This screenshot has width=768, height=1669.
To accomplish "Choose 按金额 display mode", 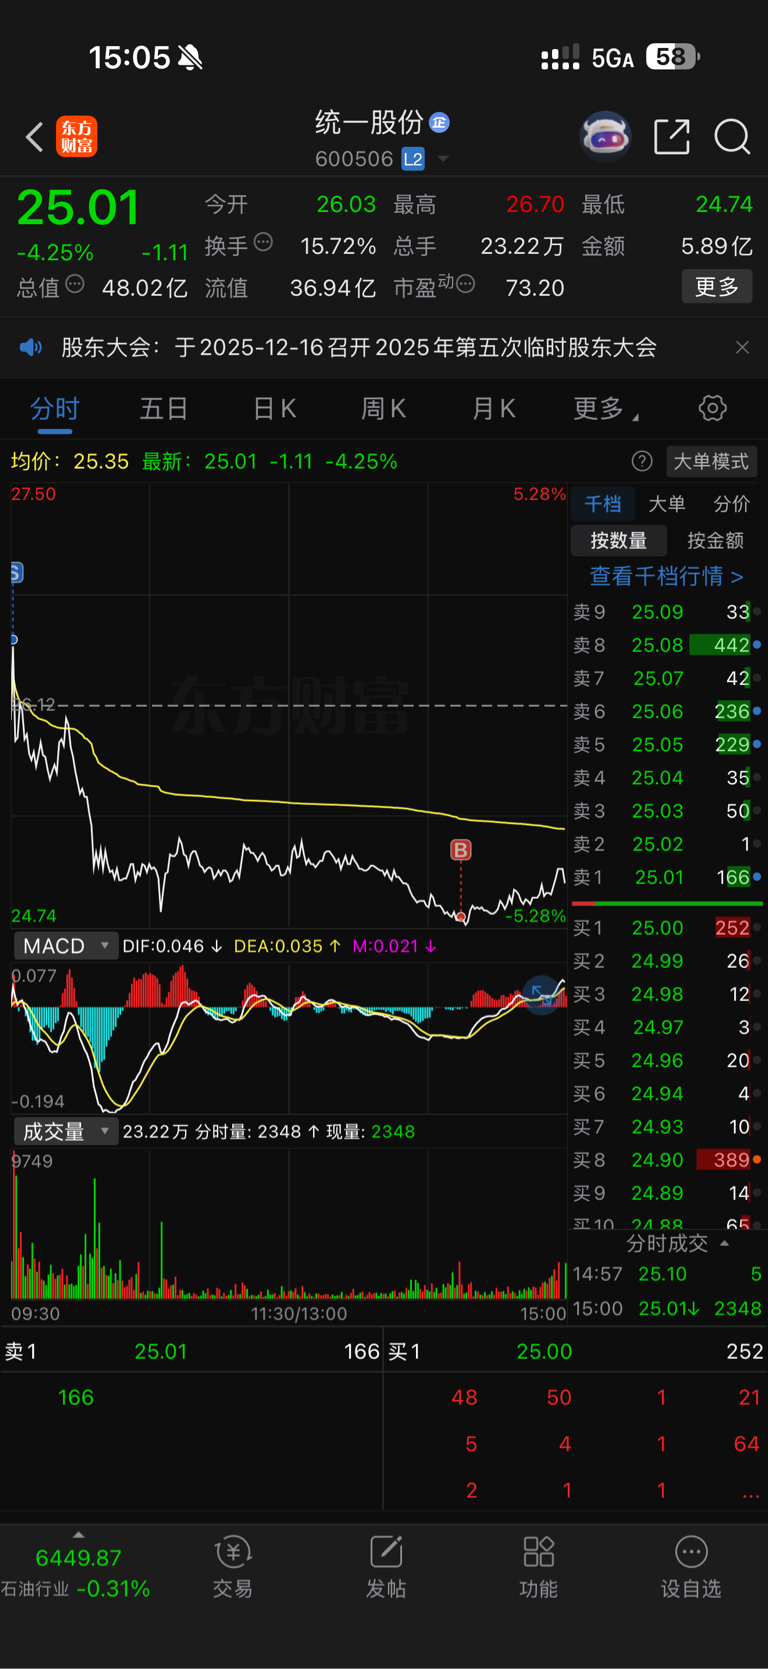I will click(x=716, y=541).
